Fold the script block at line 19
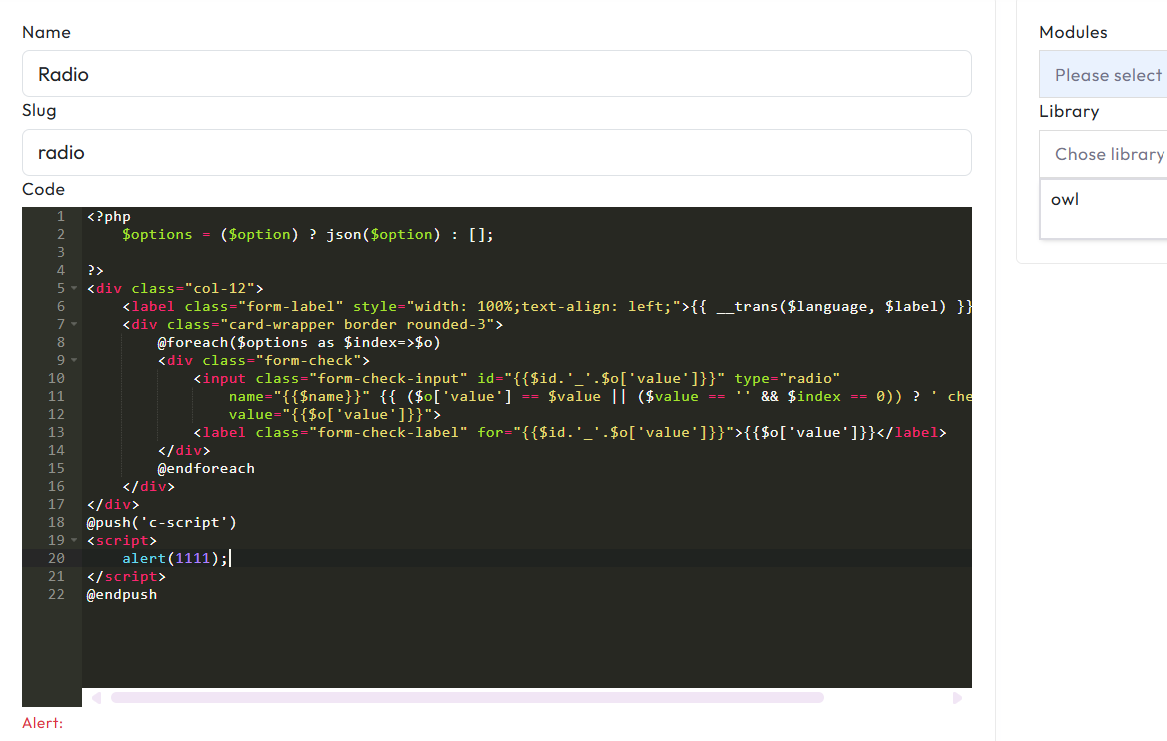 tap(74, 541)
